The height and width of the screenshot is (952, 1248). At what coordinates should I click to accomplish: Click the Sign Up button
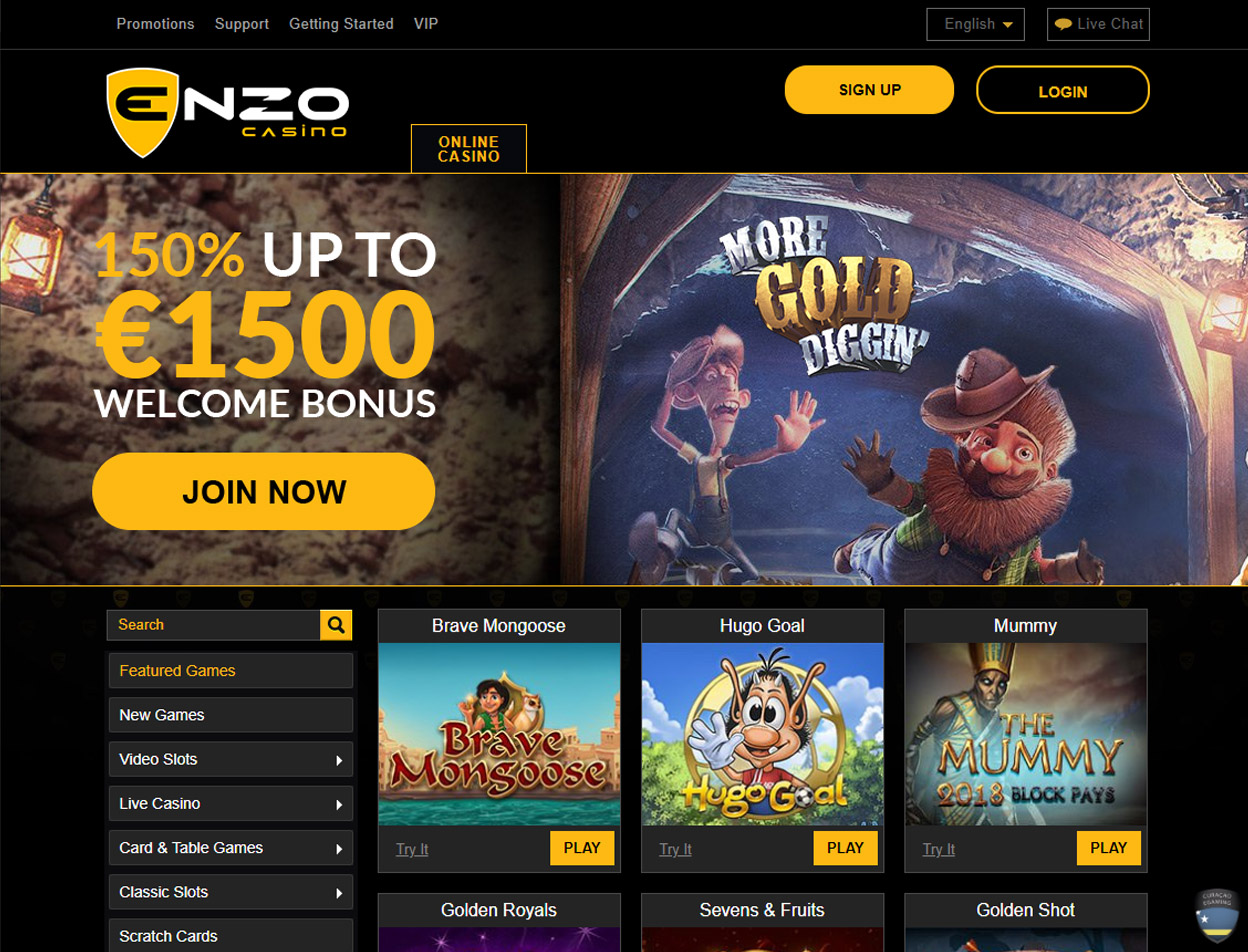pyautogui.click(x=870, y=90)
